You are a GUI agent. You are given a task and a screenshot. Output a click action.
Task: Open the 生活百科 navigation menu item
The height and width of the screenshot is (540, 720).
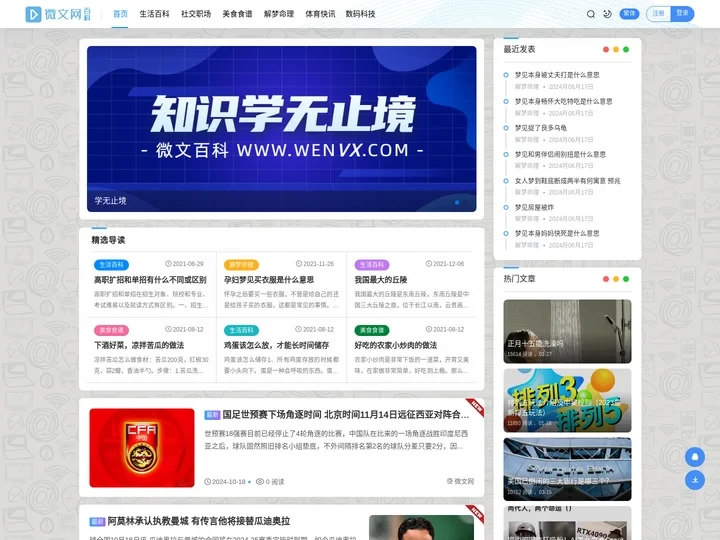coord(154,14)
